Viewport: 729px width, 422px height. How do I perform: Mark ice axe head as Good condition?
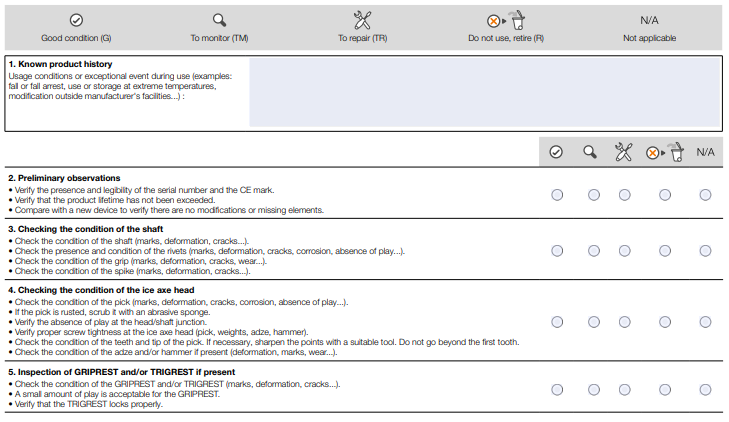557,322
